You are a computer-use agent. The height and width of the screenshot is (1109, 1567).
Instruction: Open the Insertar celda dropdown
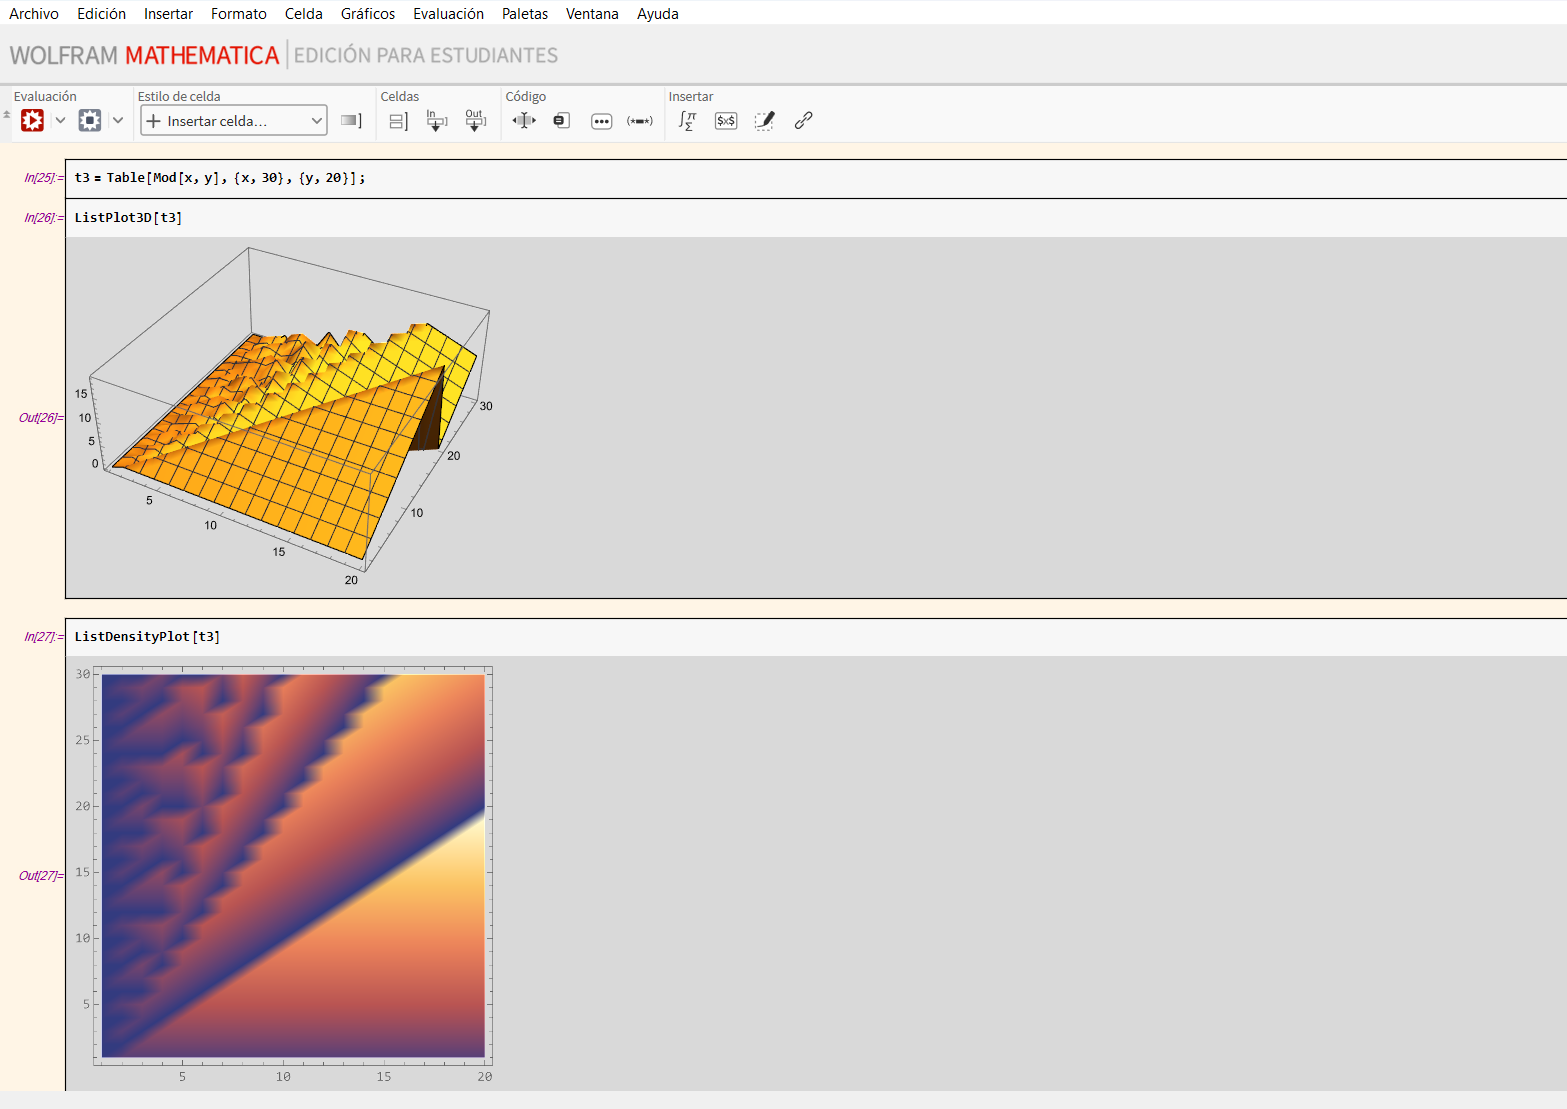(234, 121)
